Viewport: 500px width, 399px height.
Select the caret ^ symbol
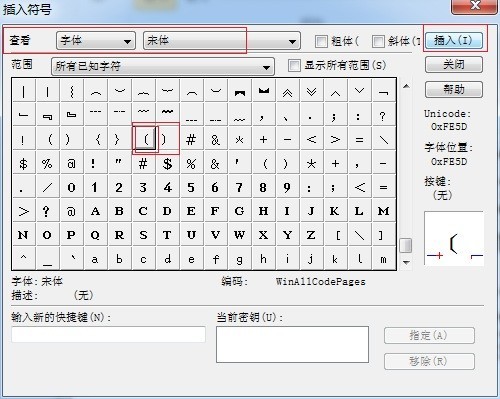pyautogui.click(x=23, y=259)
